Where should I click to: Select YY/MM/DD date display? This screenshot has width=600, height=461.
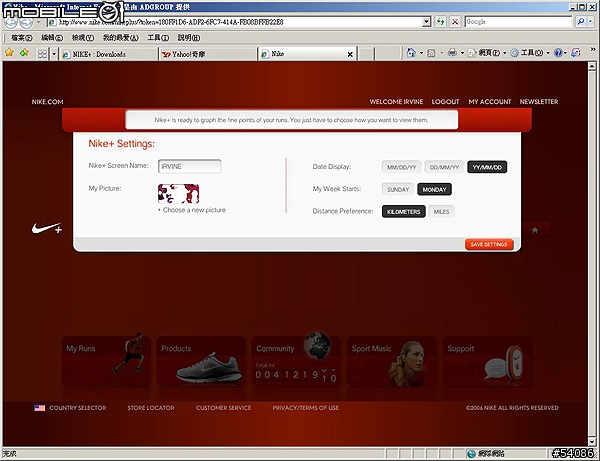pyautogui.click(x=487, y=167)
